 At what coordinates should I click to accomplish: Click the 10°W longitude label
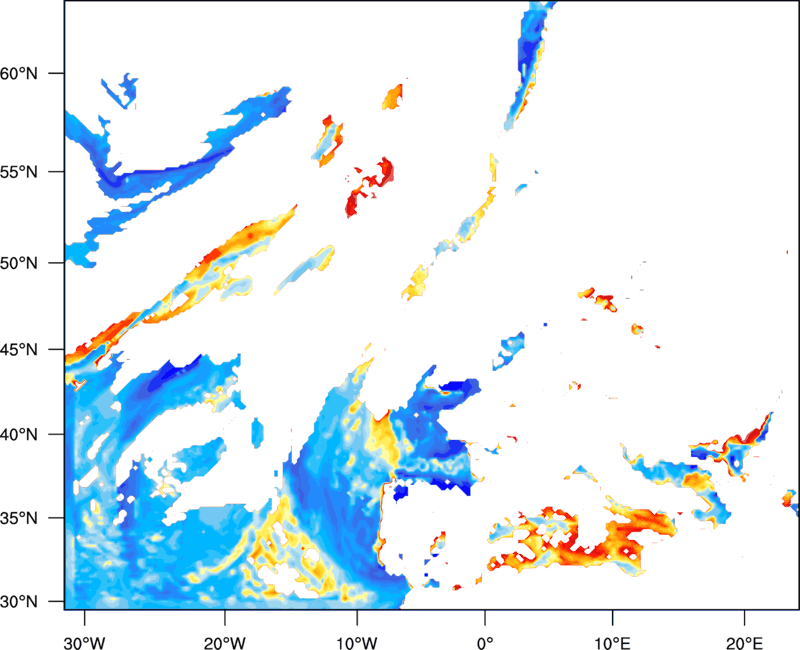click(356, 643)
